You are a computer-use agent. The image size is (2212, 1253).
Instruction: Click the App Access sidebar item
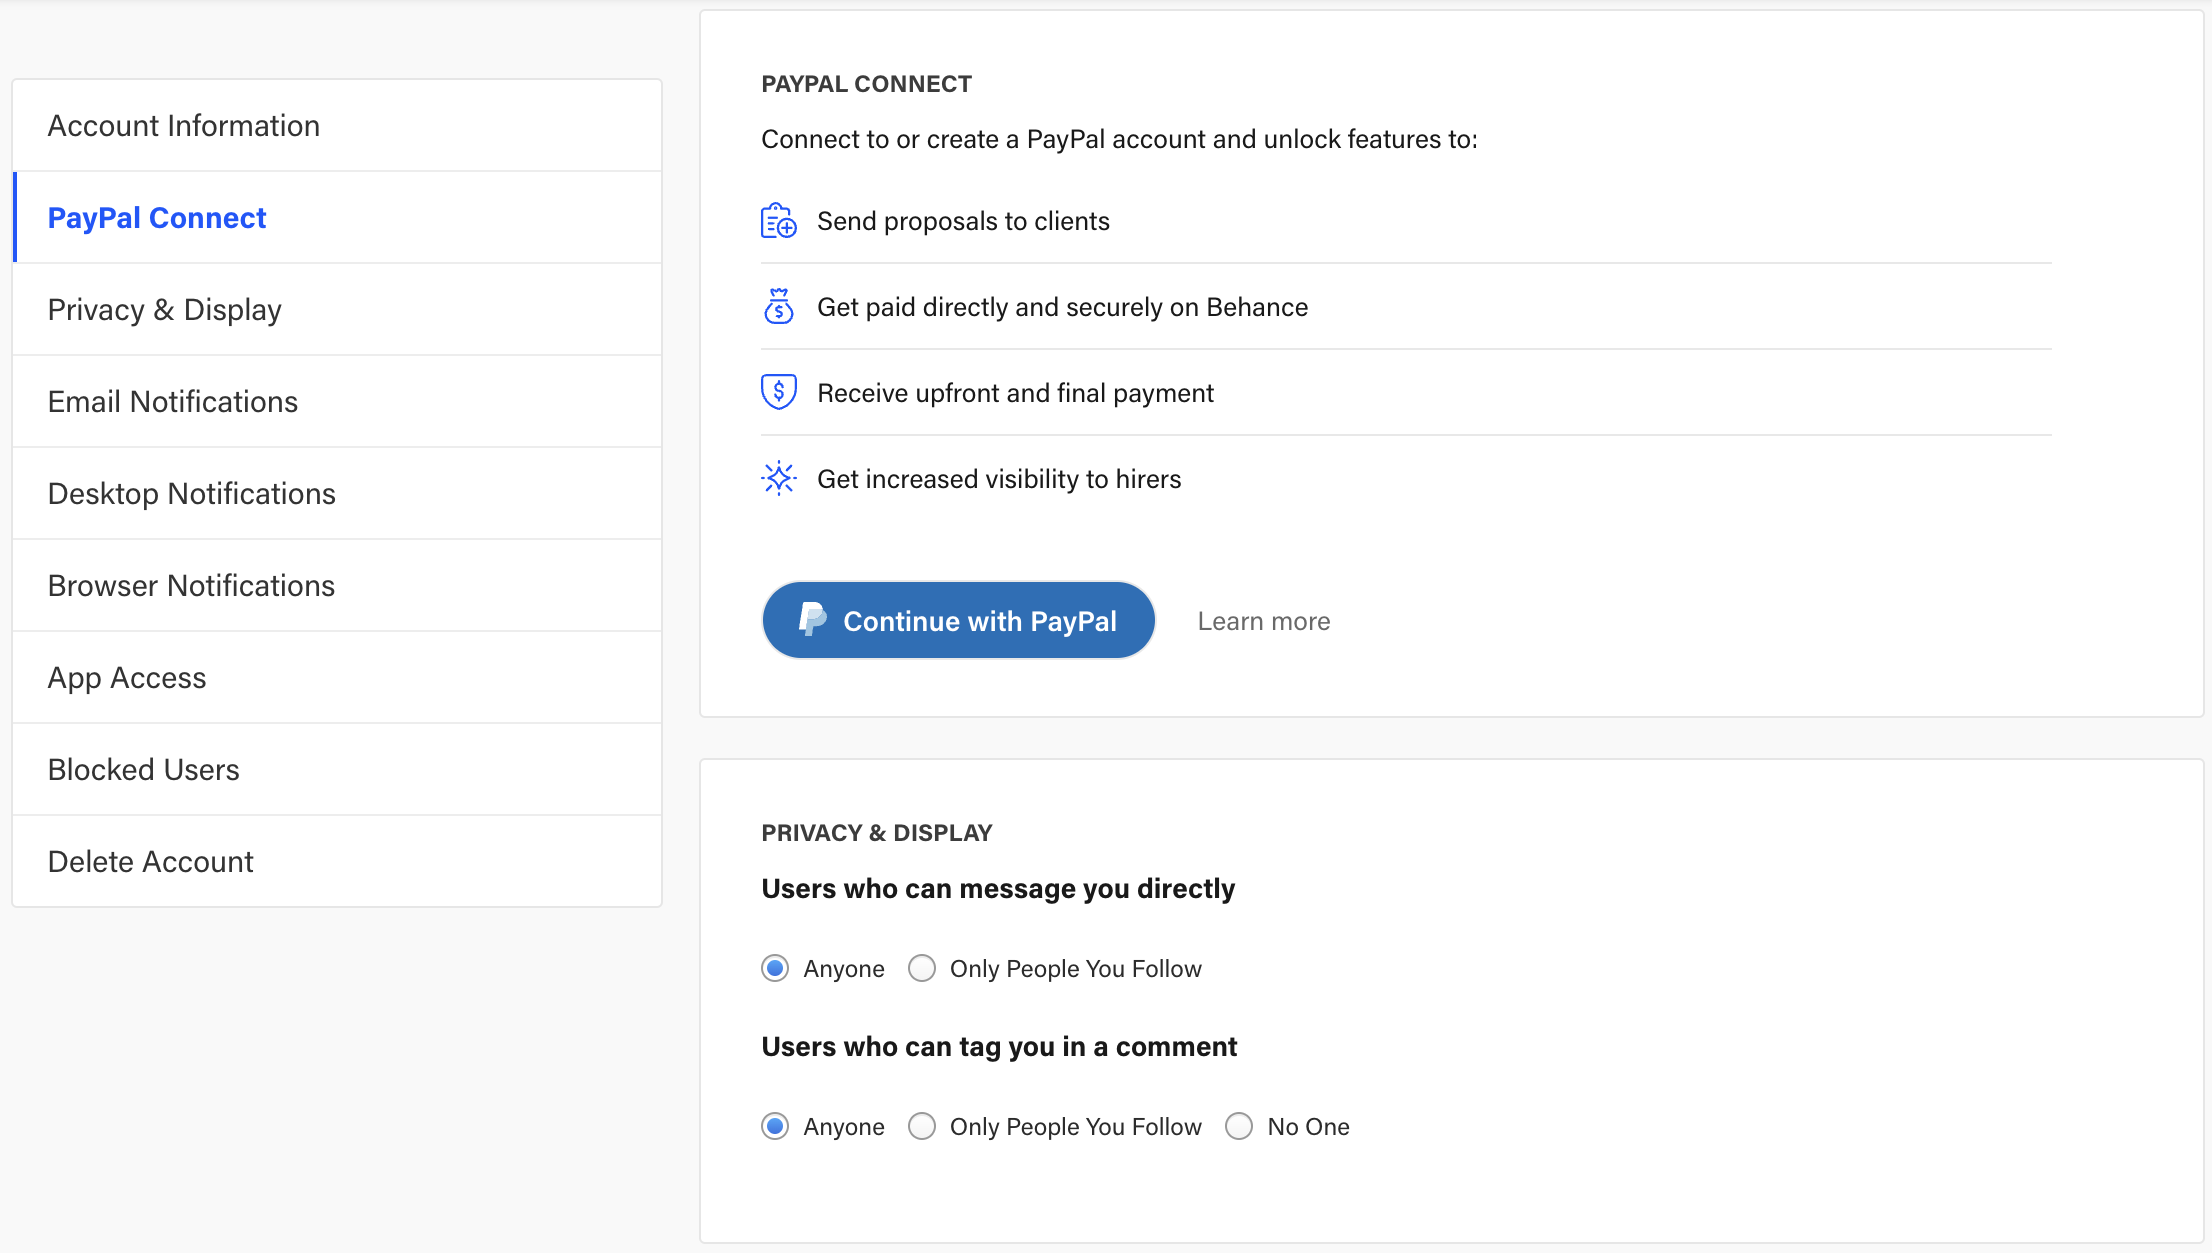[x=126, y=677]
